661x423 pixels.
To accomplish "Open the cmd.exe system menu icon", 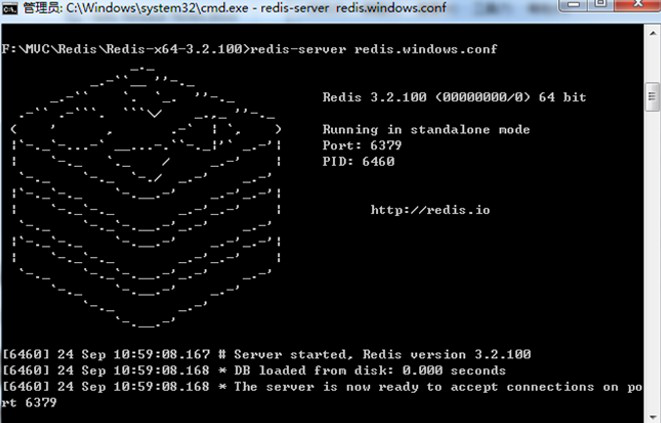I will [x=9, y=8].
